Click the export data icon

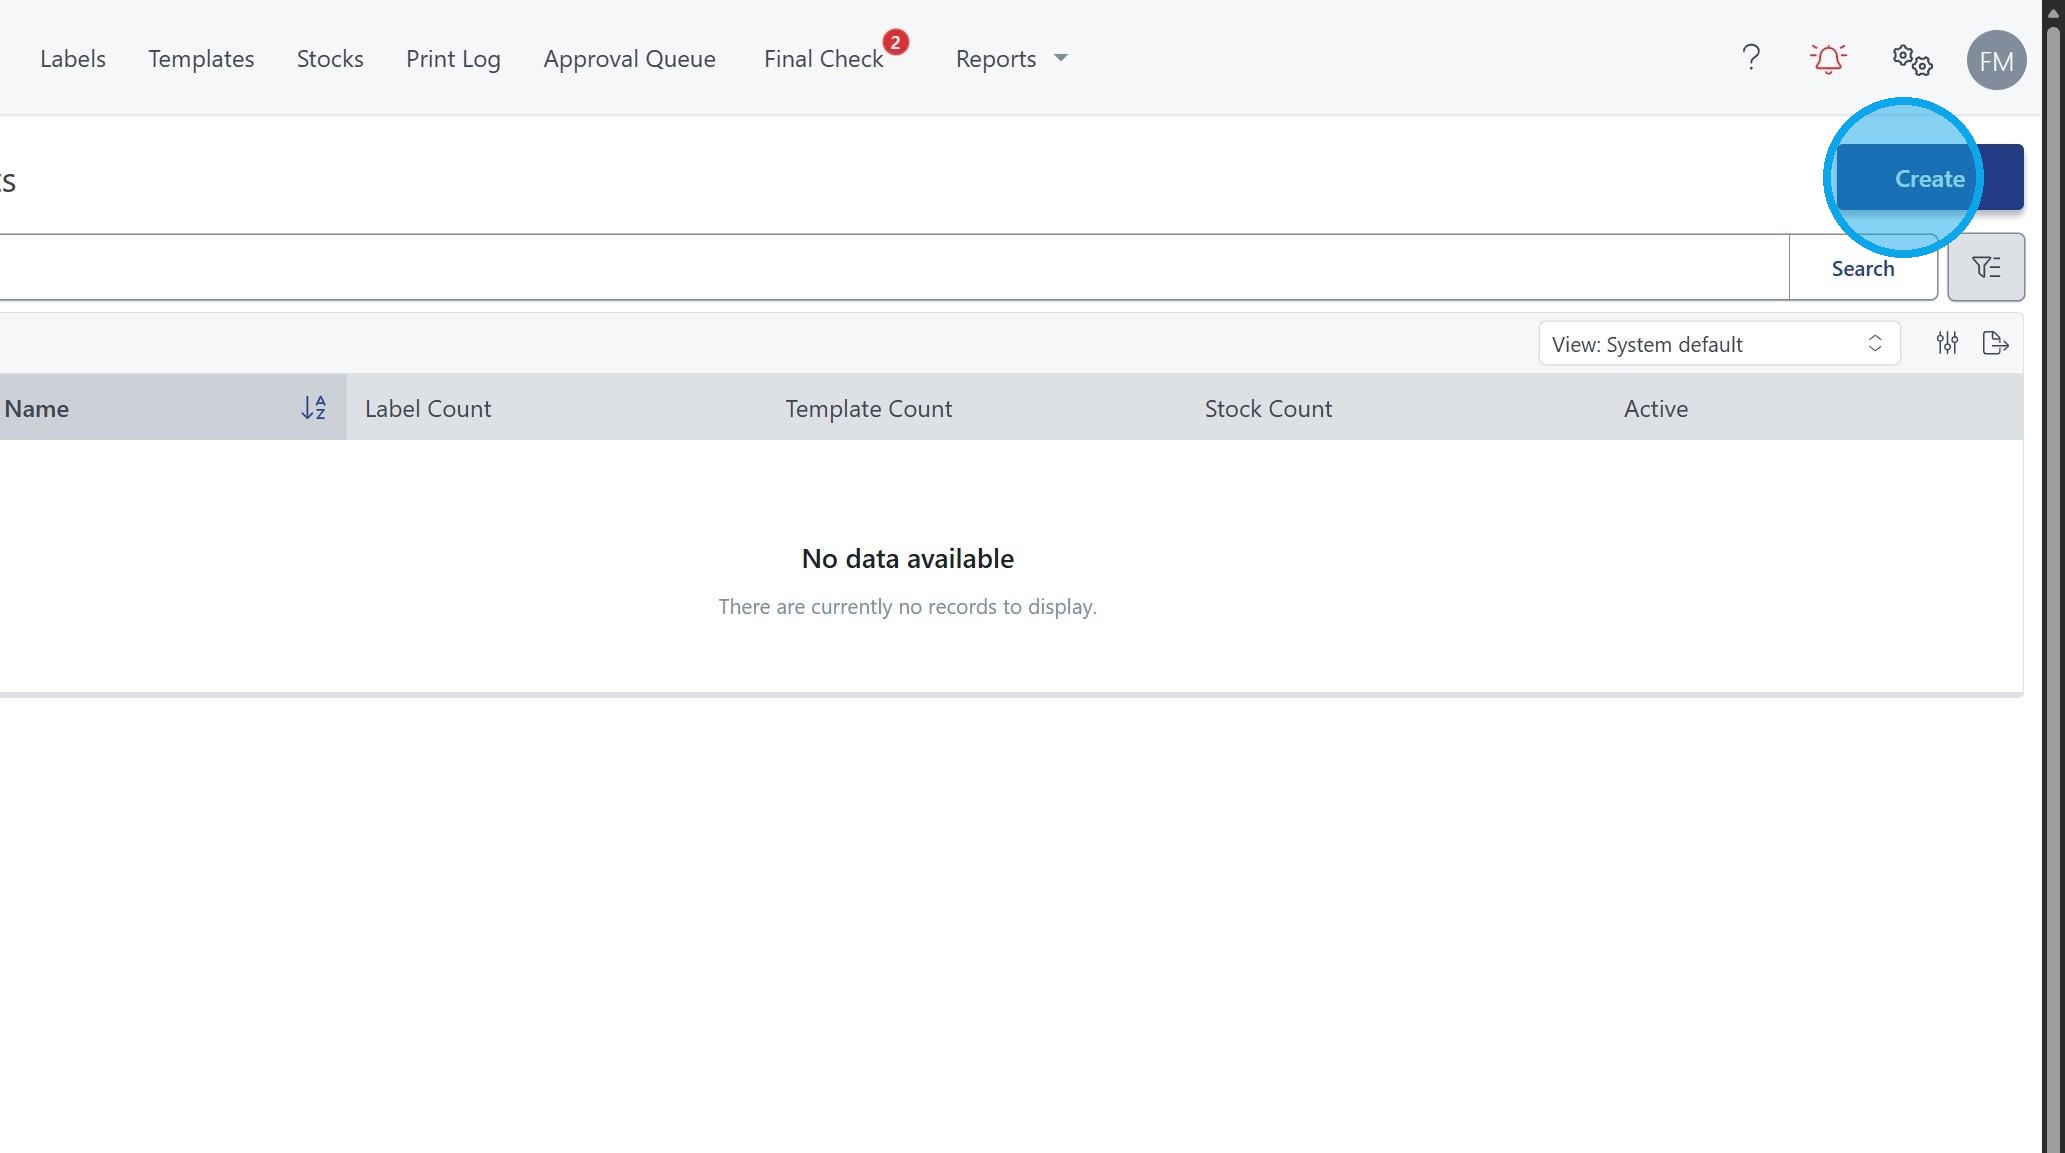tap(1995, 344)
